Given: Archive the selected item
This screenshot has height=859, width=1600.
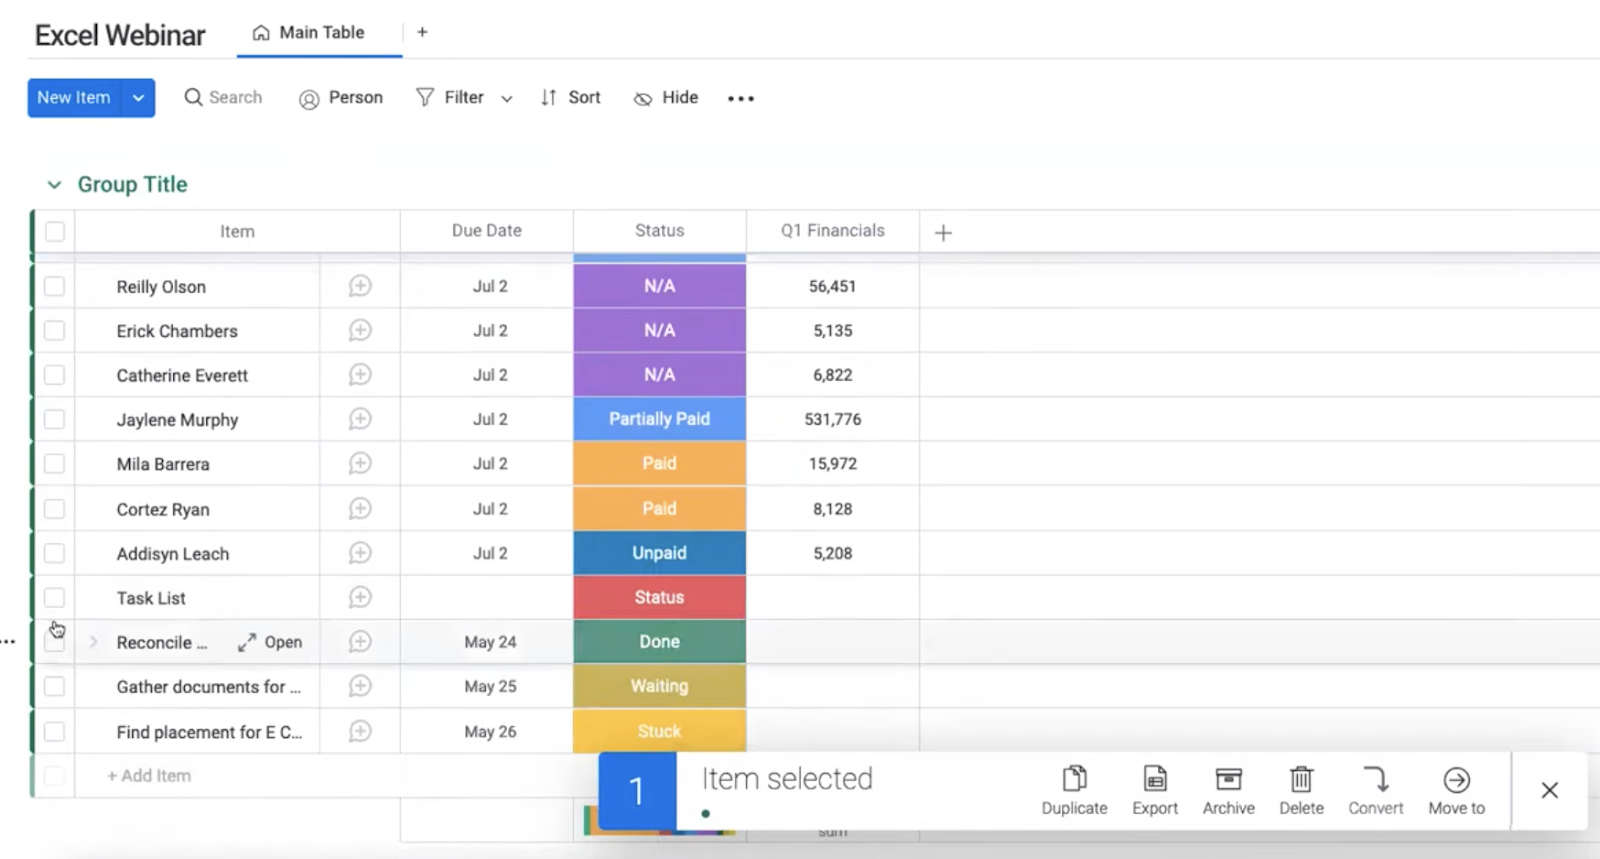Looking at the screenshot, I should (x=1228, y=790).
